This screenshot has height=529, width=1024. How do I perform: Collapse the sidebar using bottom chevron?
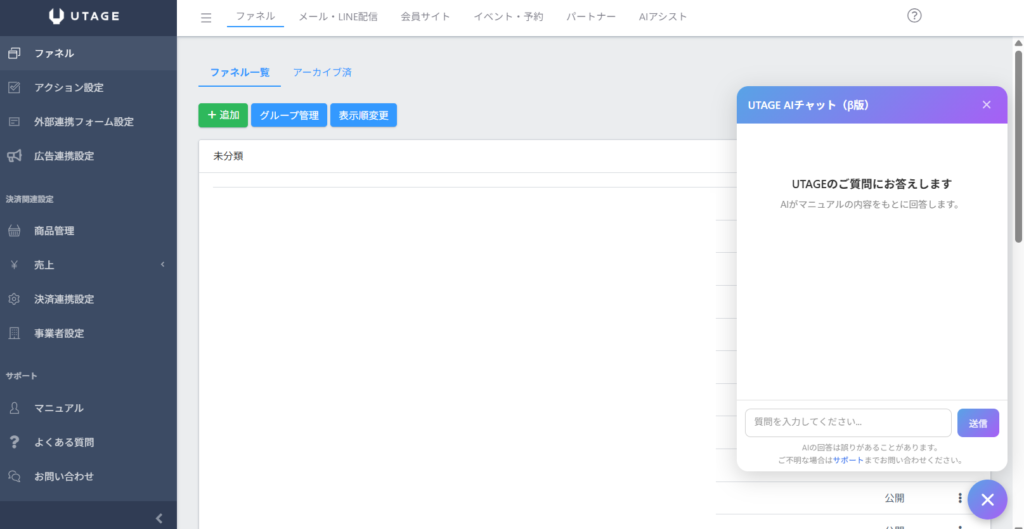coord(159,517)
